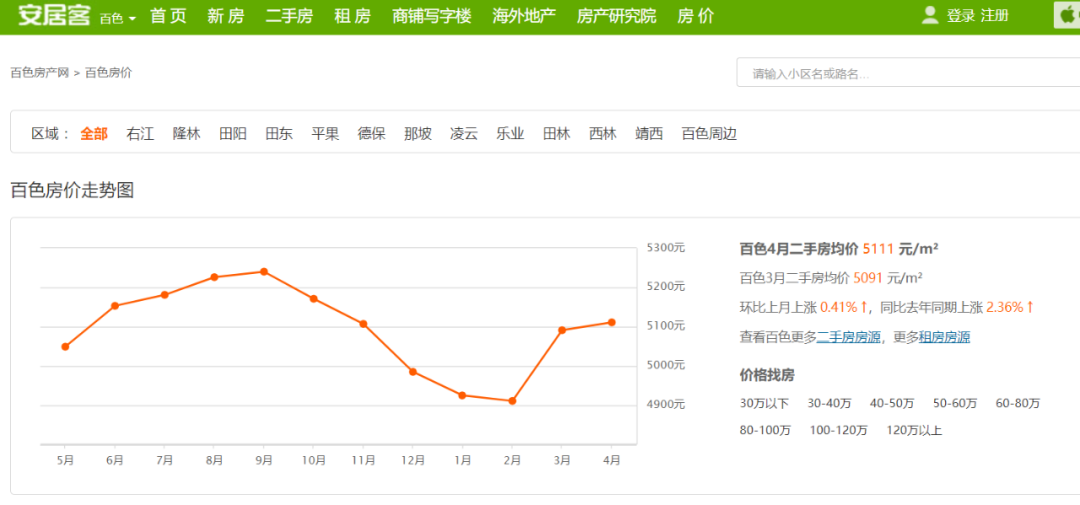Filter by 40-50万 price range
1080x505 pixels.
892,404
